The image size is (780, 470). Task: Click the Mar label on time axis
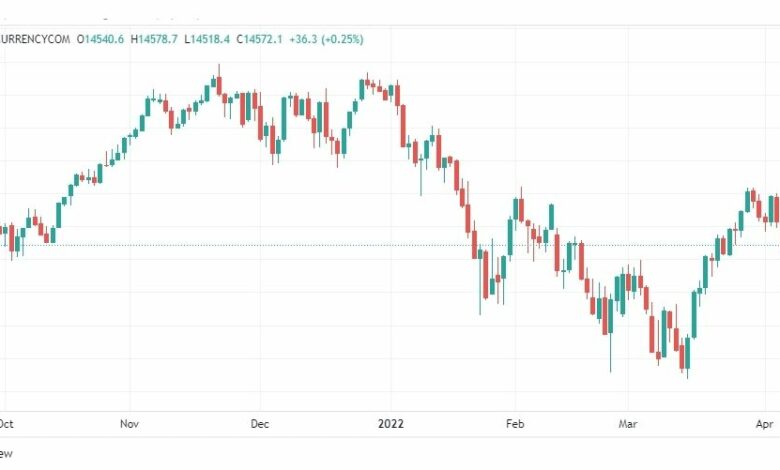coord(628,424)
